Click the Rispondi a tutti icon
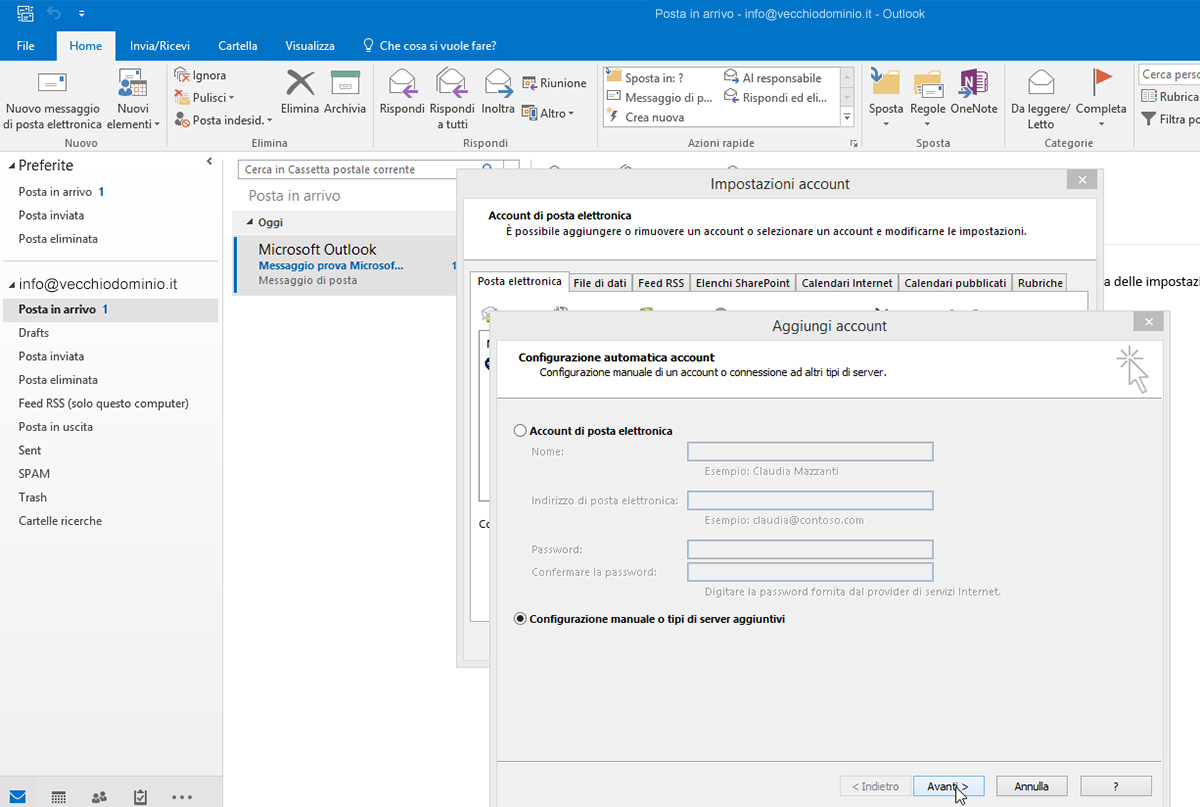 click(452, 82)
